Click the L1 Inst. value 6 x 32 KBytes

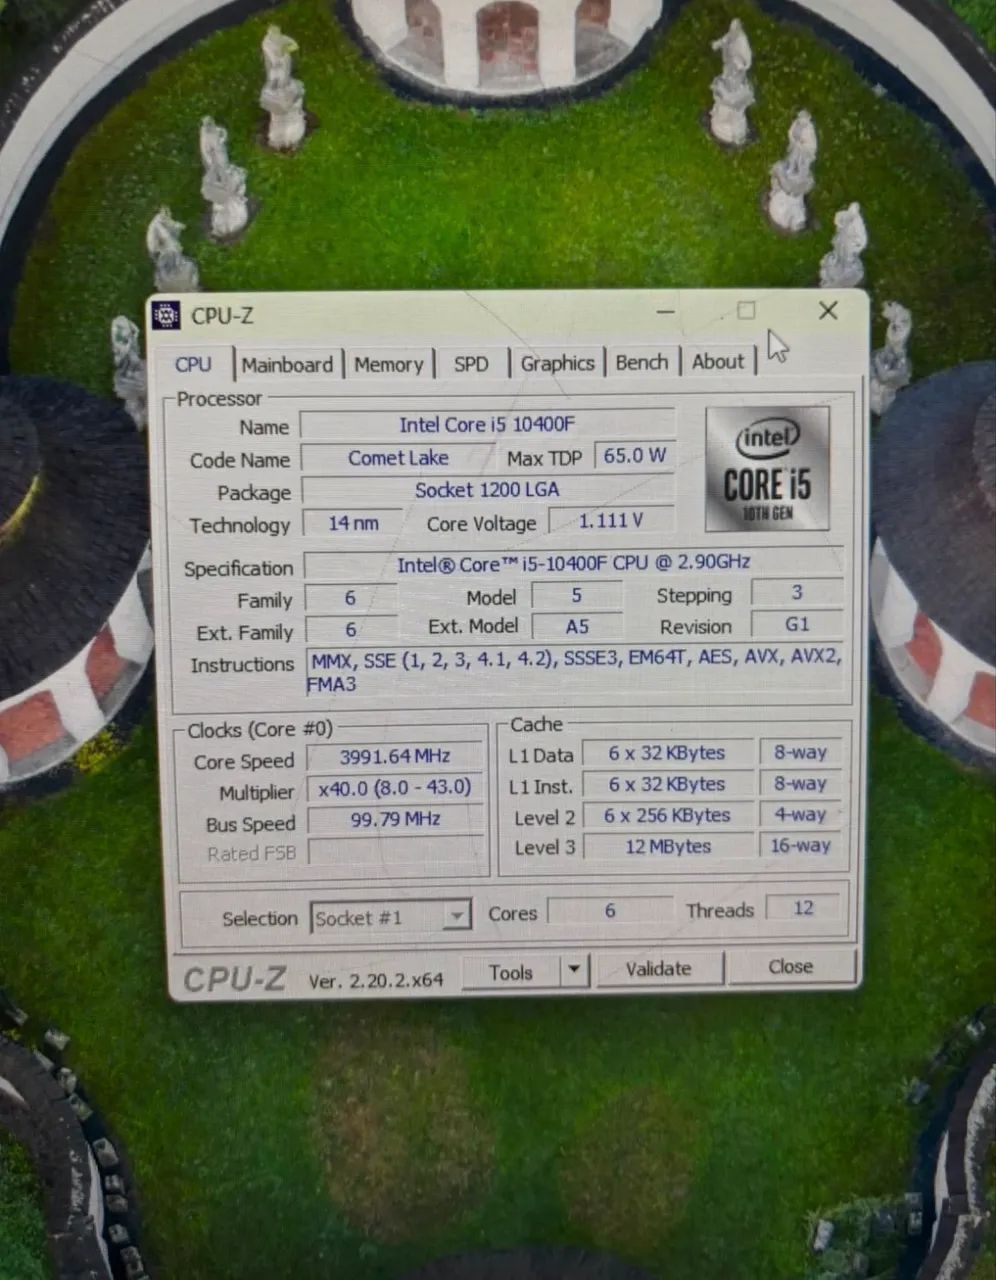coord(667,785)
